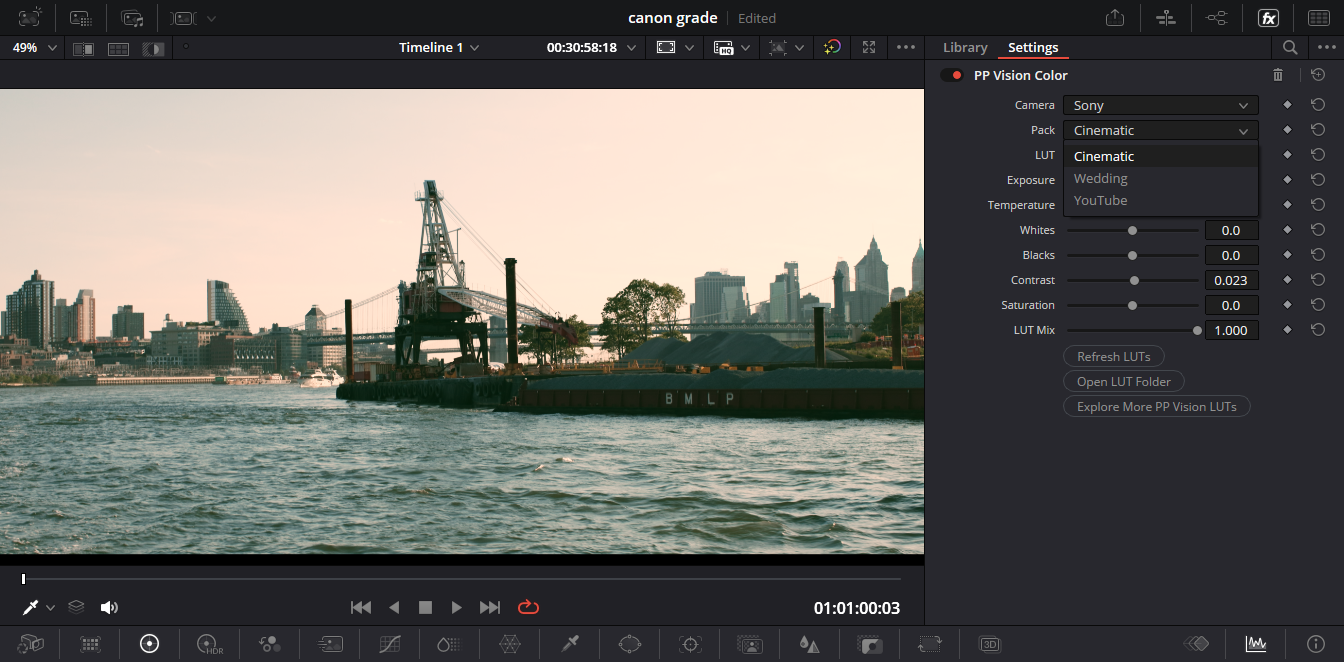Select the Color Wheels palette
The image size is (1344, 662).
(x=150, y=644)
